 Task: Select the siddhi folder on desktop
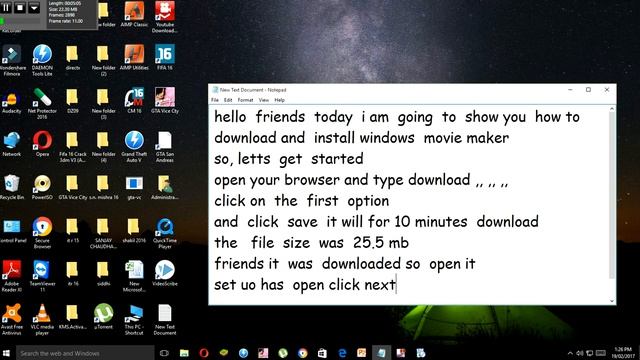click(x=104, y=273)
